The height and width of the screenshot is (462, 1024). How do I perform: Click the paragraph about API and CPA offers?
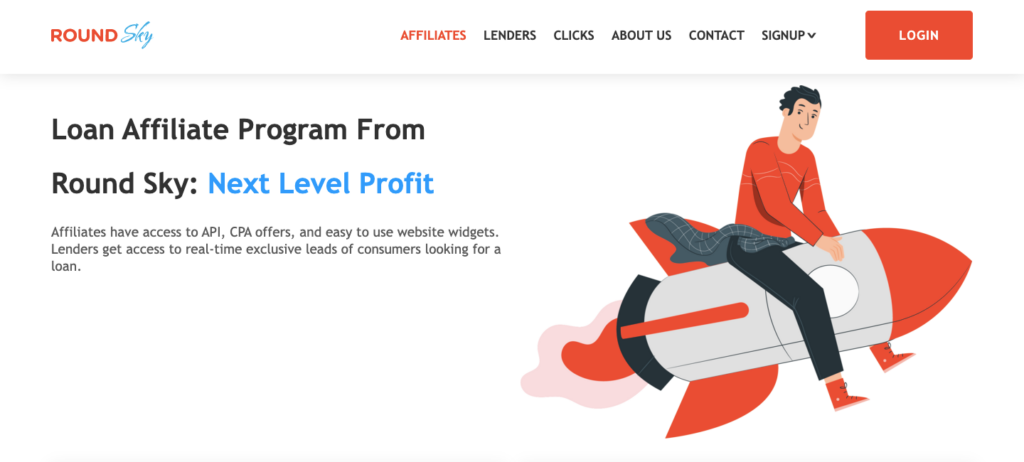point(276,250)
